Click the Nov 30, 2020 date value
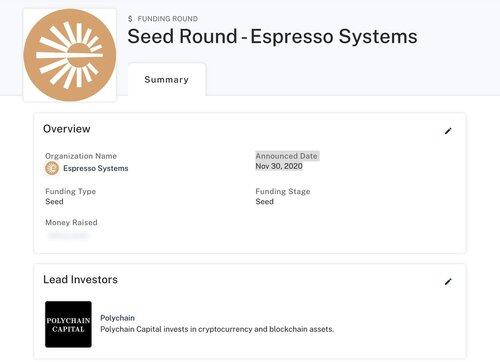This screenshot has height=362, width=500. (x=279, y=166)
